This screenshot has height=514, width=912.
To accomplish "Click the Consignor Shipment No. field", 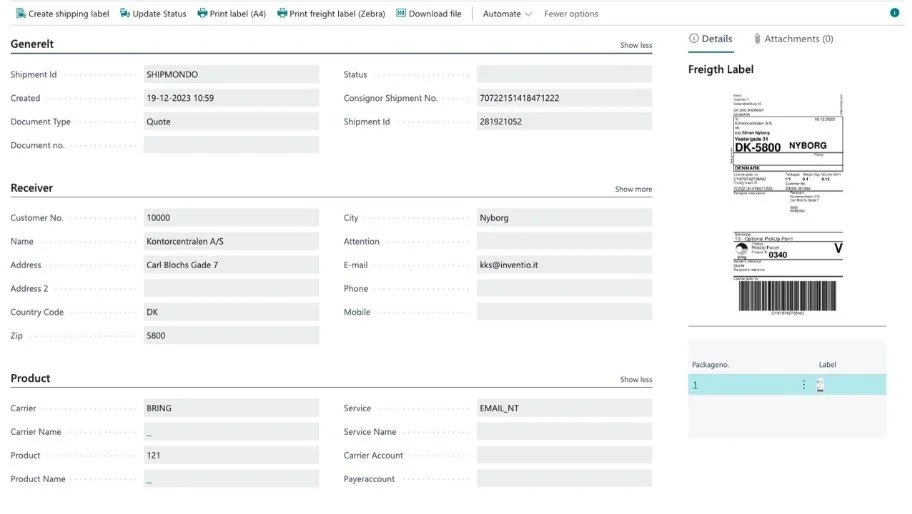I will [x=564, y=98].
